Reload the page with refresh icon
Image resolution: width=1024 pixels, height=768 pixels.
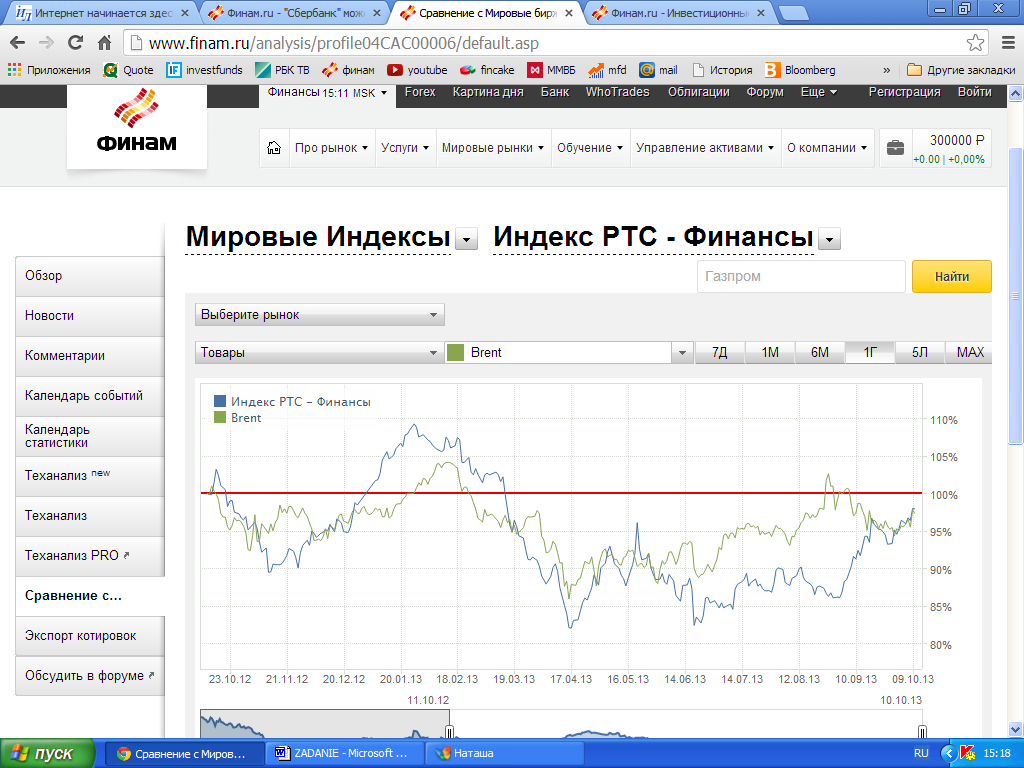tap(75, 43)
